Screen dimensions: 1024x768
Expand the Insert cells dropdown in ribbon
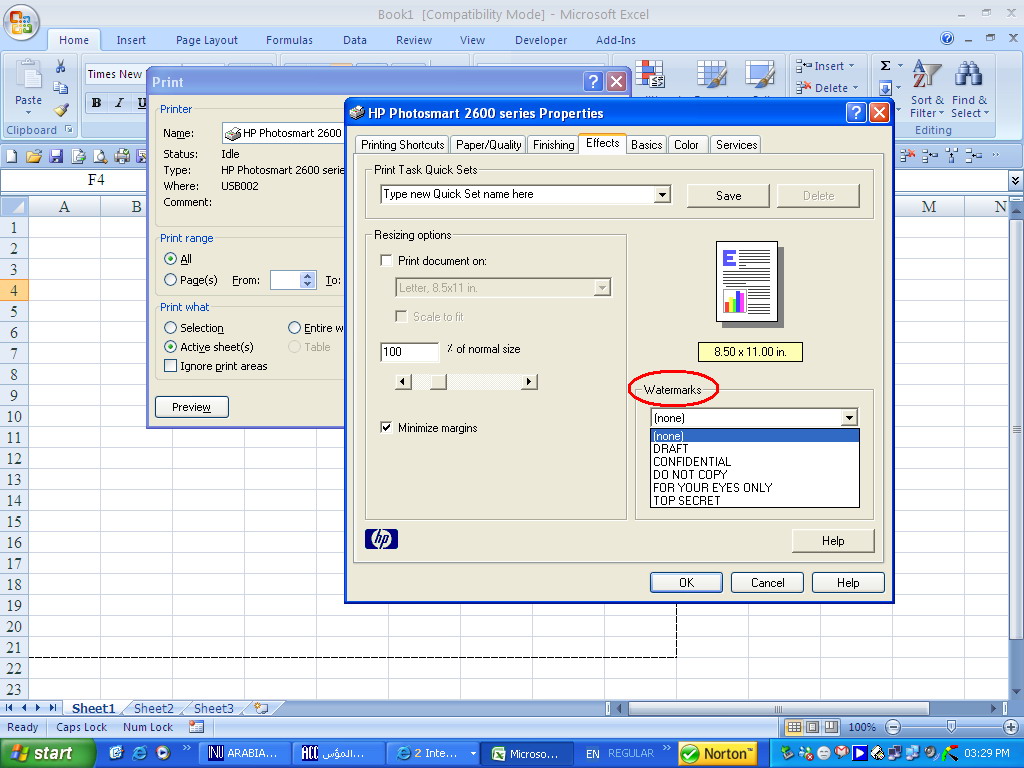[x=852, y=66]
